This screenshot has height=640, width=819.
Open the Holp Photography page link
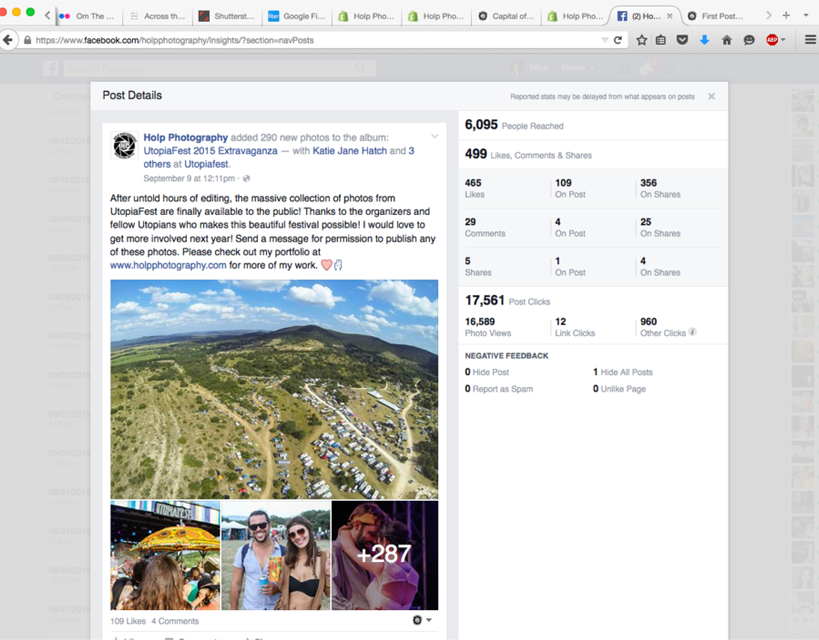[185, 137]
